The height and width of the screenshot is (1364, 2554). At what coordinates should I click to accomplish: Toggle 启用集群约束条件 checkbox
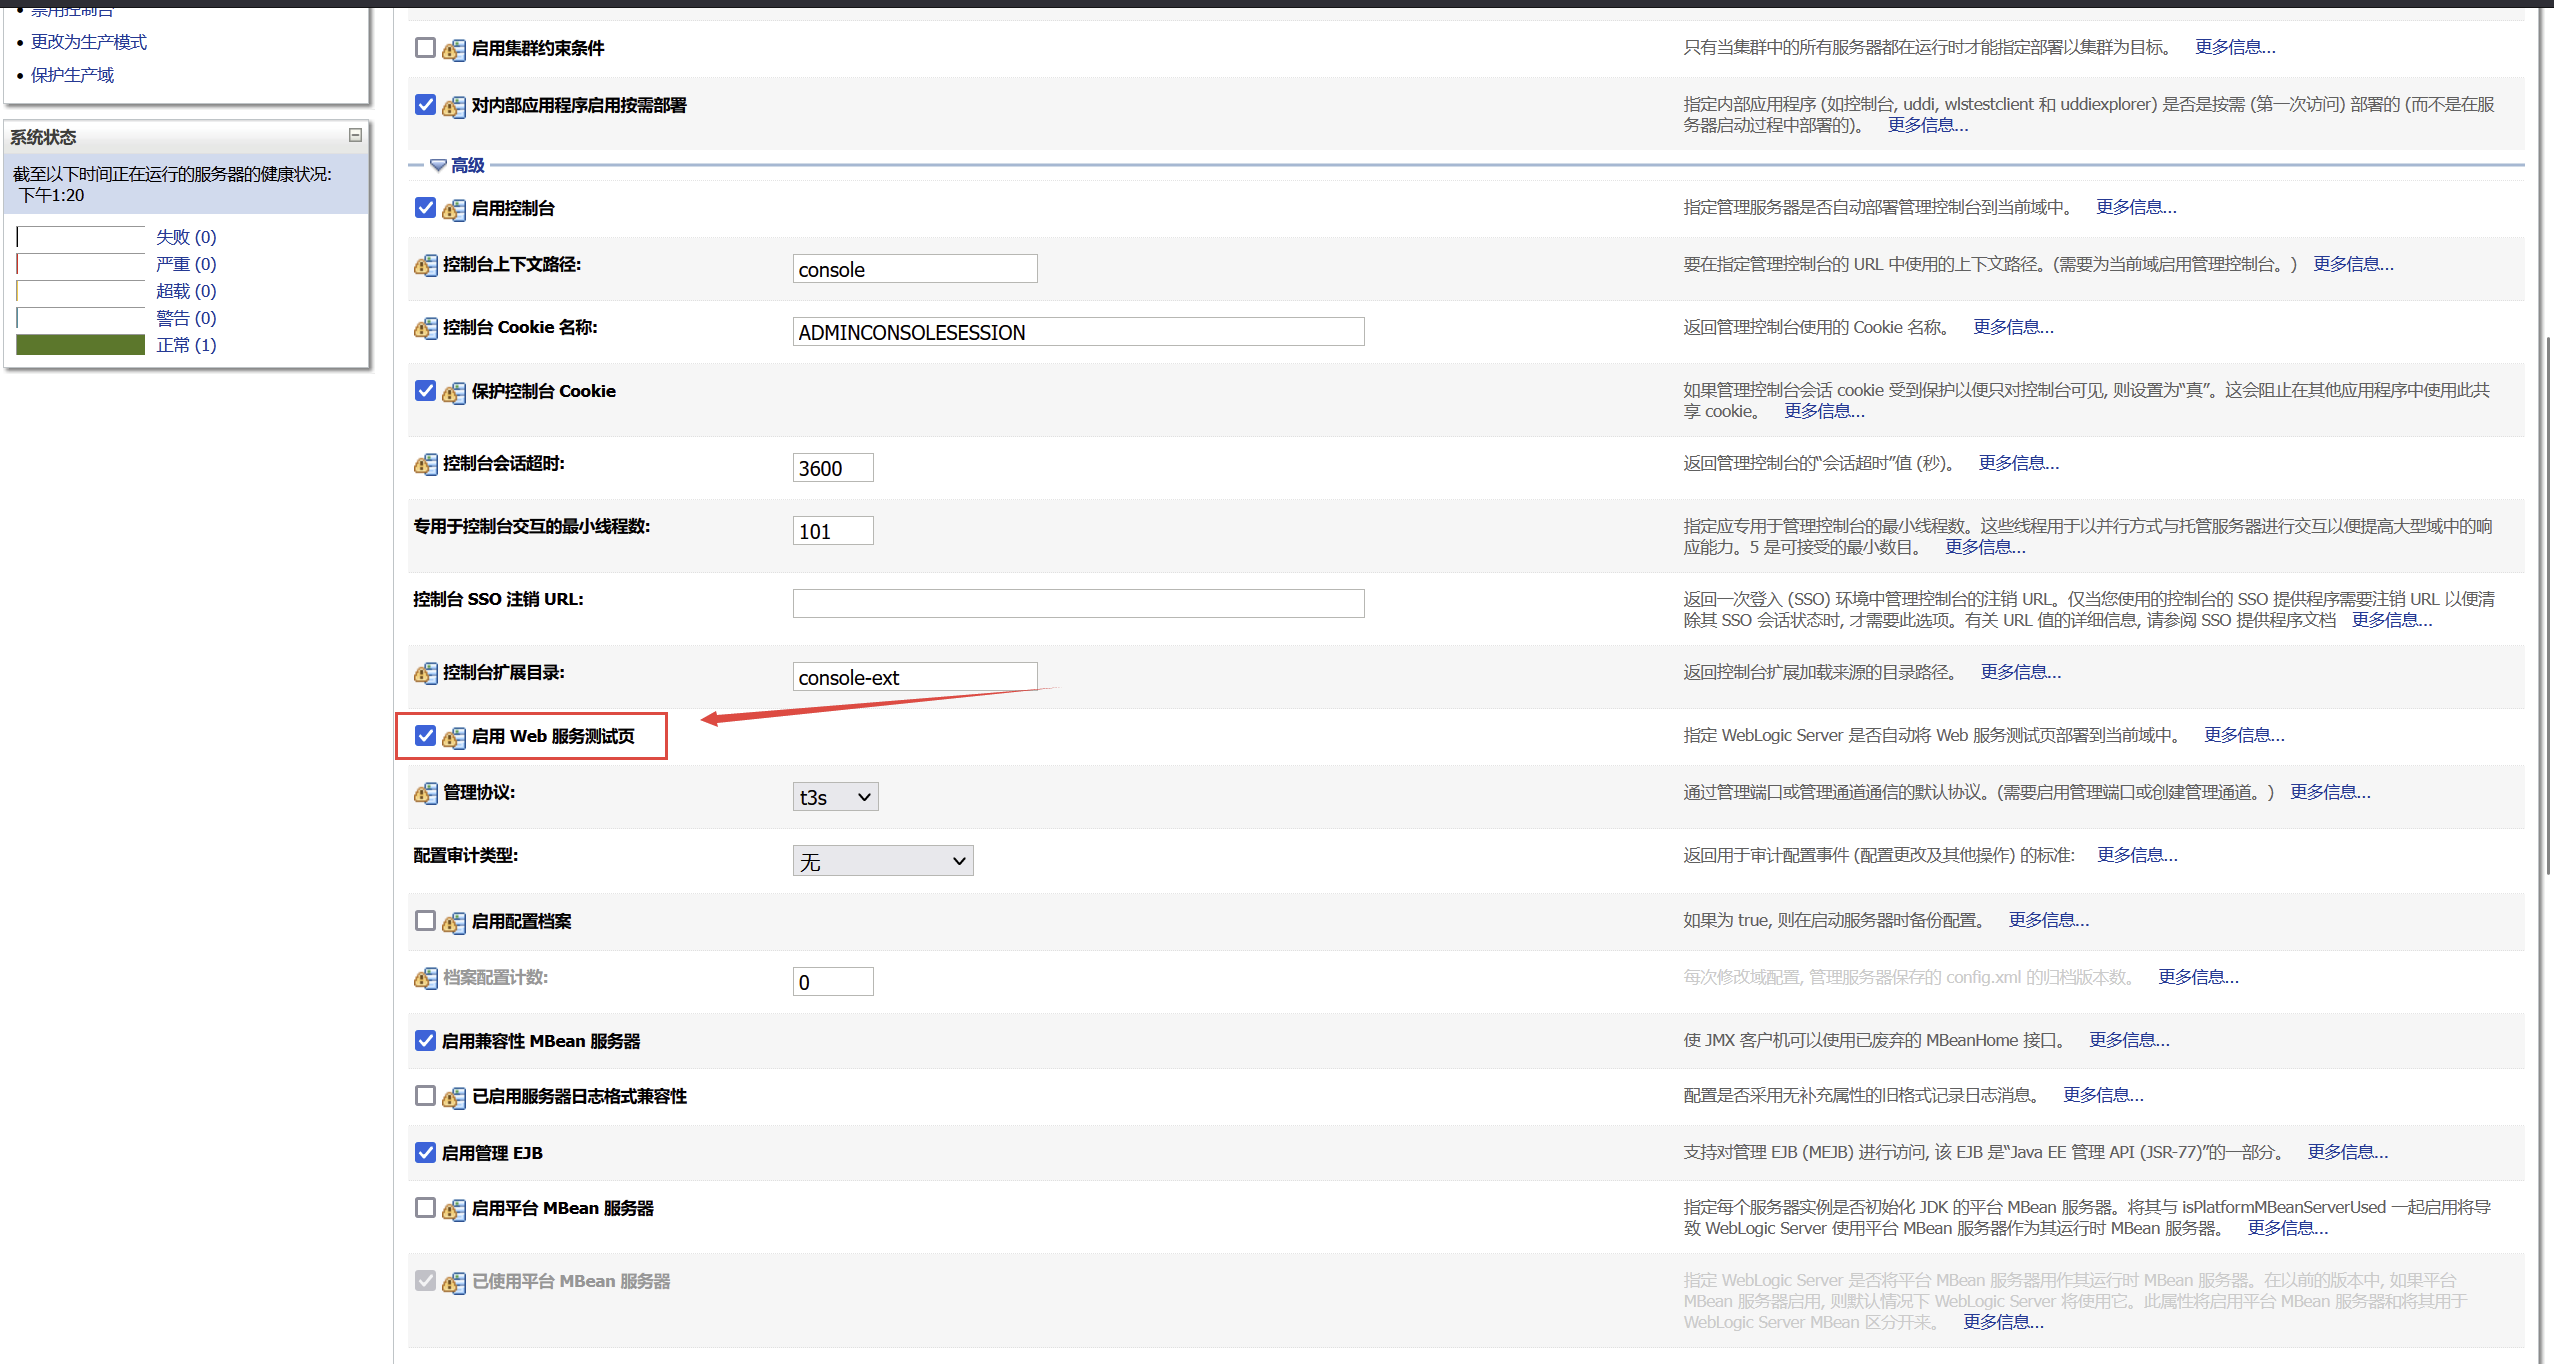[x=425, y=47]
